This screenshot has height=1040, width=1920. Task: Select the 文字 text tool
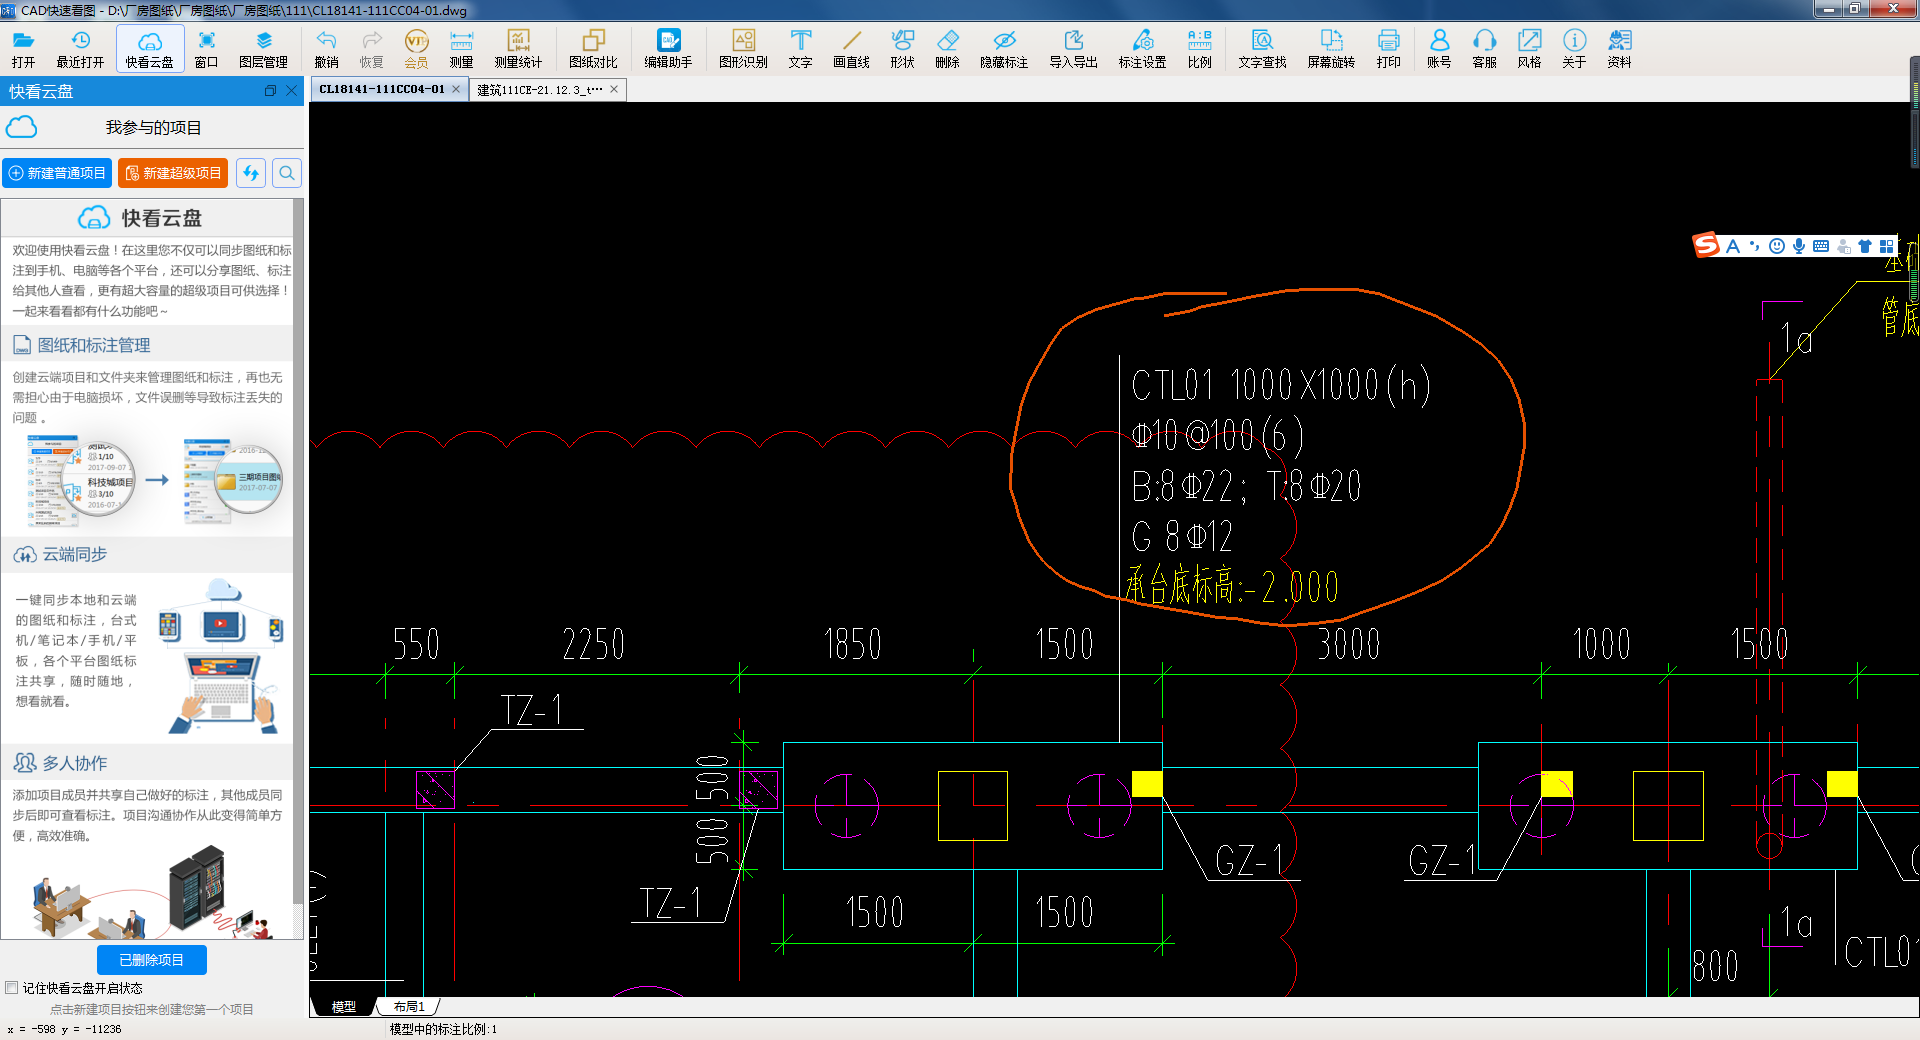[x=800, y=48]
